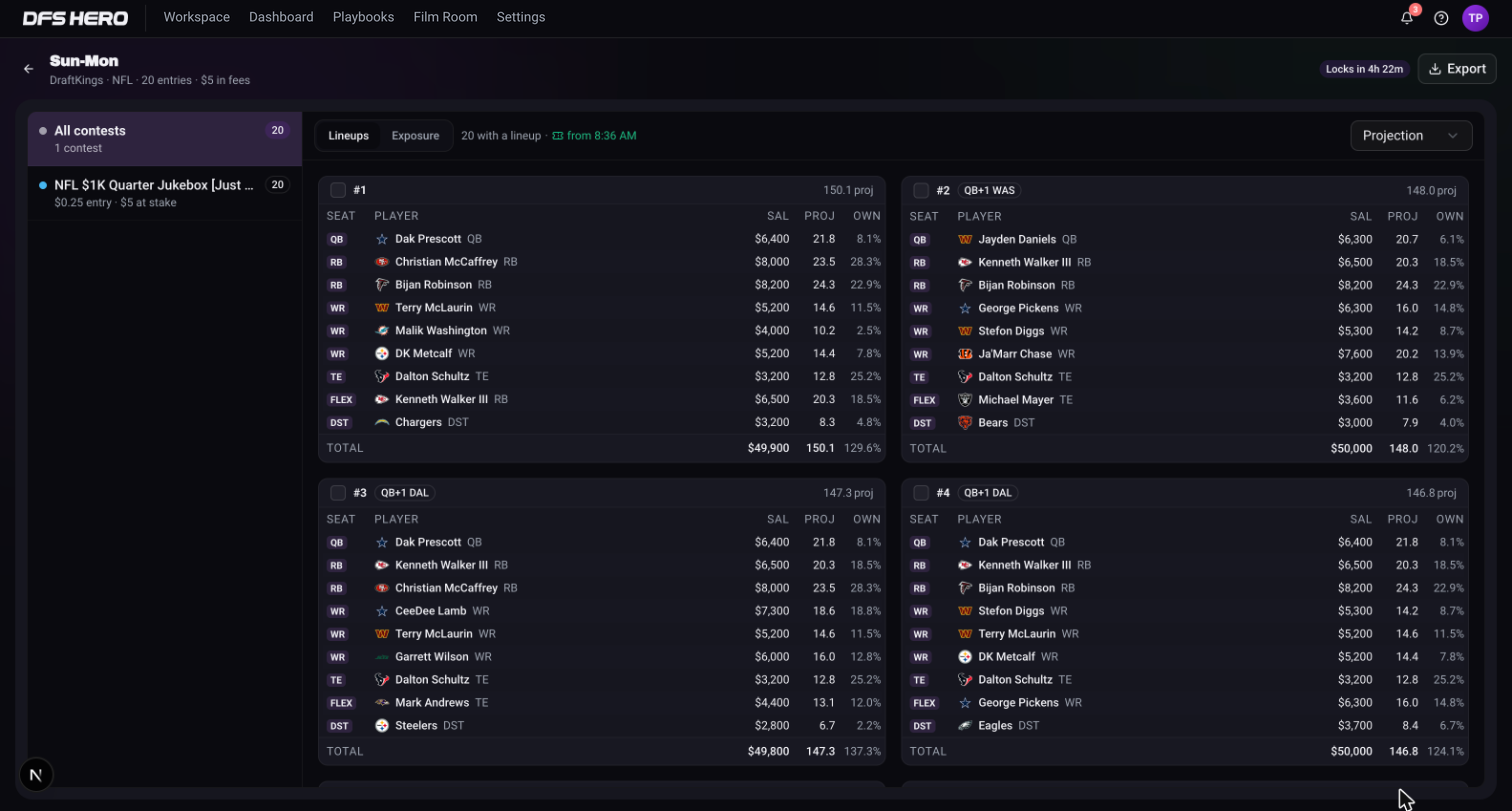Screen dimensions: 1512x811
Task: Click the QB+1 DAL tag on lineup #3
Action: (405, 493)
